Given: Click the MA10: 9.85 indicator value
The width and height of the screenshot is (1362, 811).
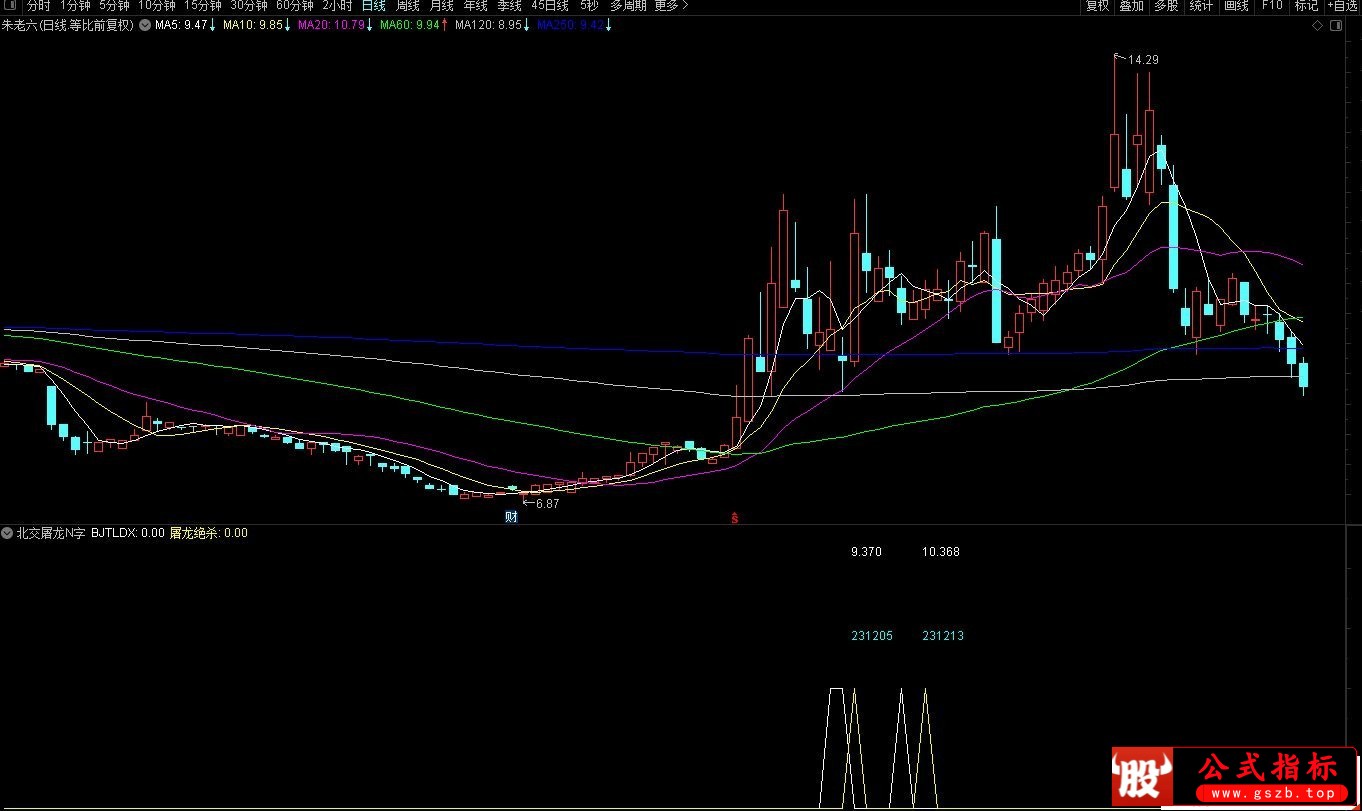Looking at the screenshot, I should coord(253,26).
